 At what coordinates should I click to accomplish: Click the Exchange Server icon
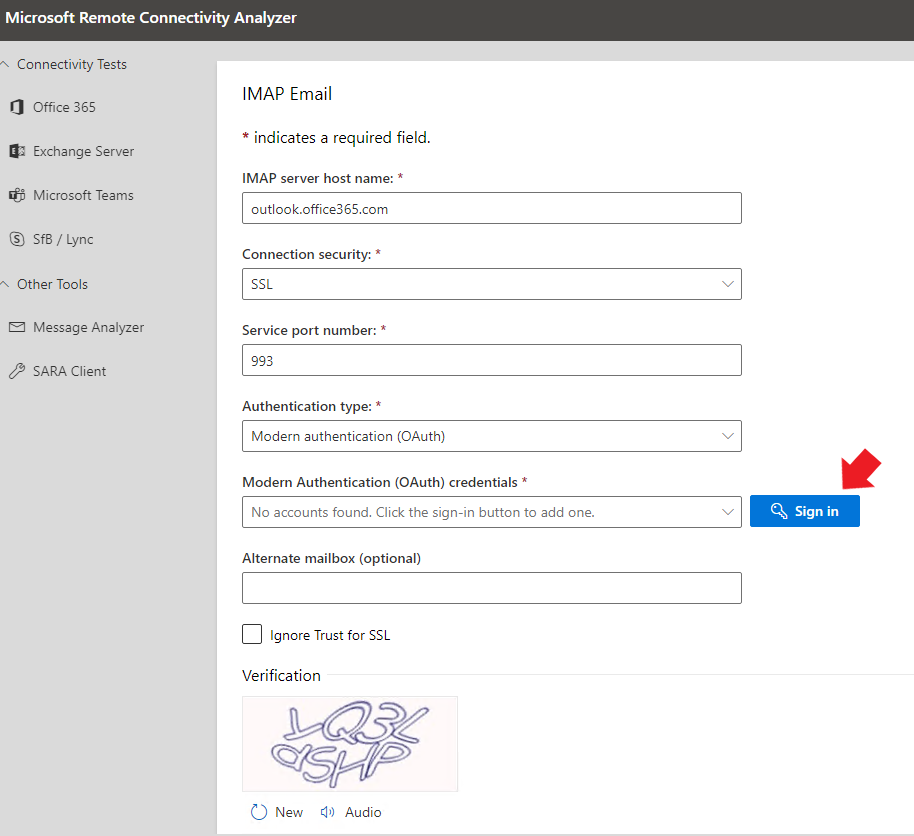coord(17,152)
